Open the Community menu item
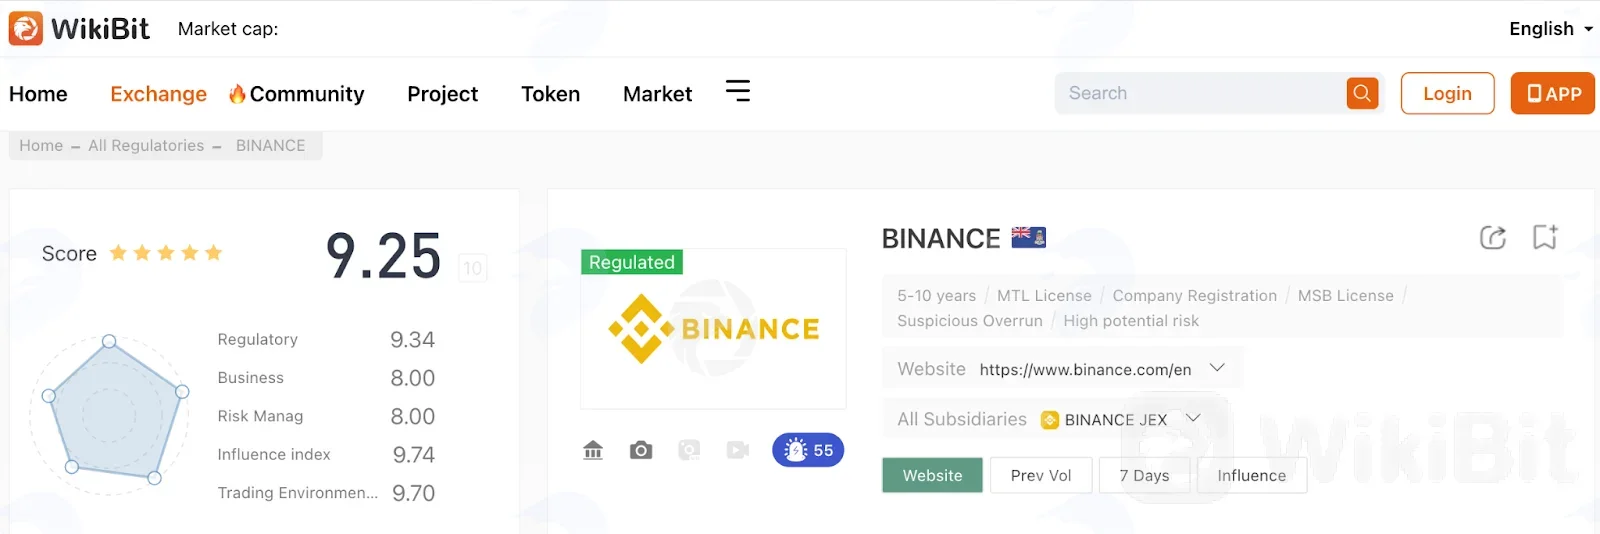Viewport: 1600px width, 534px height. tap(296, 94)
